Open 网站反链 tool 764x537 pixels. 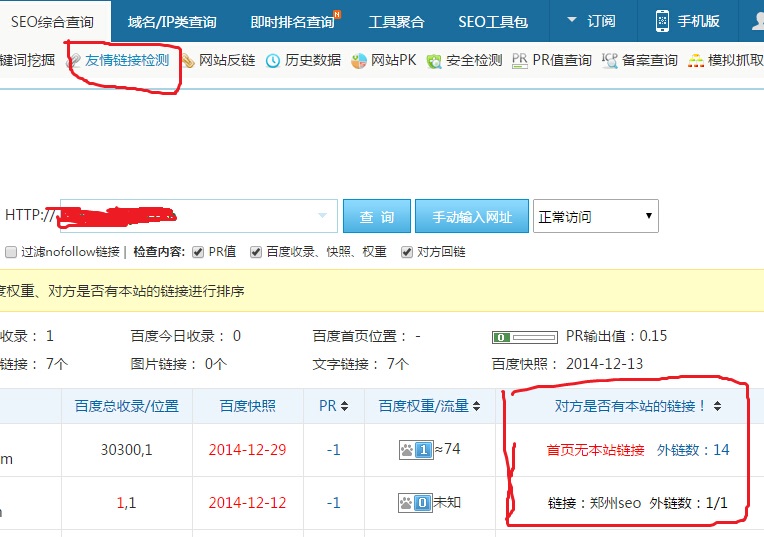pos(227,60)
